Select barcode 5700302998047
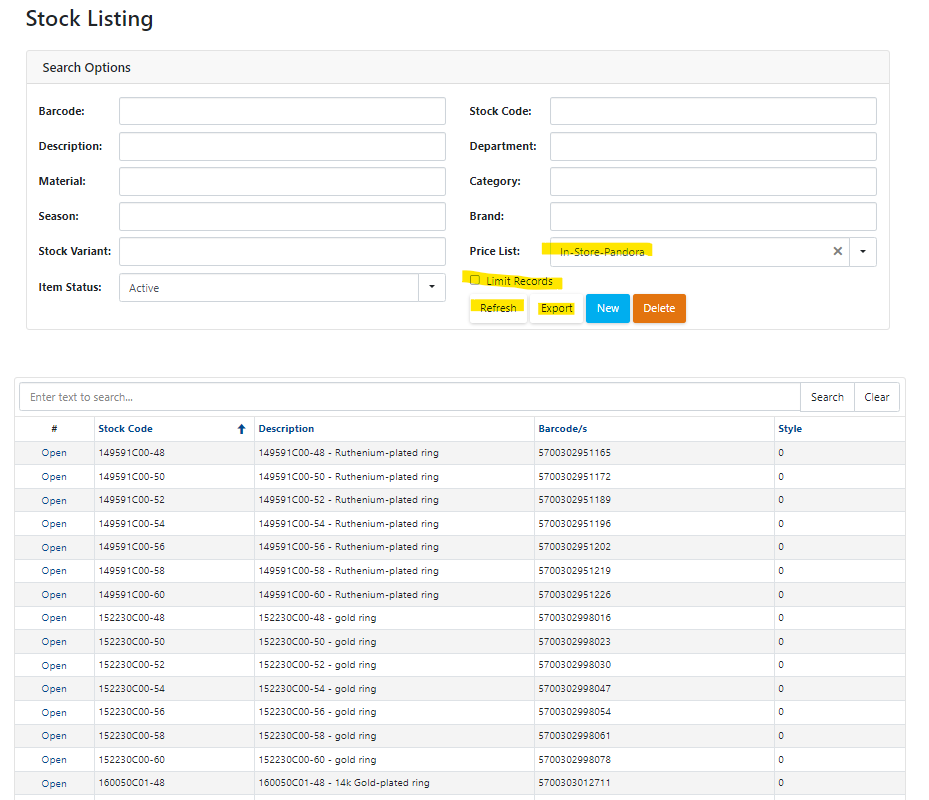Viewport: 929px width, 800px height. pos(574,689)
